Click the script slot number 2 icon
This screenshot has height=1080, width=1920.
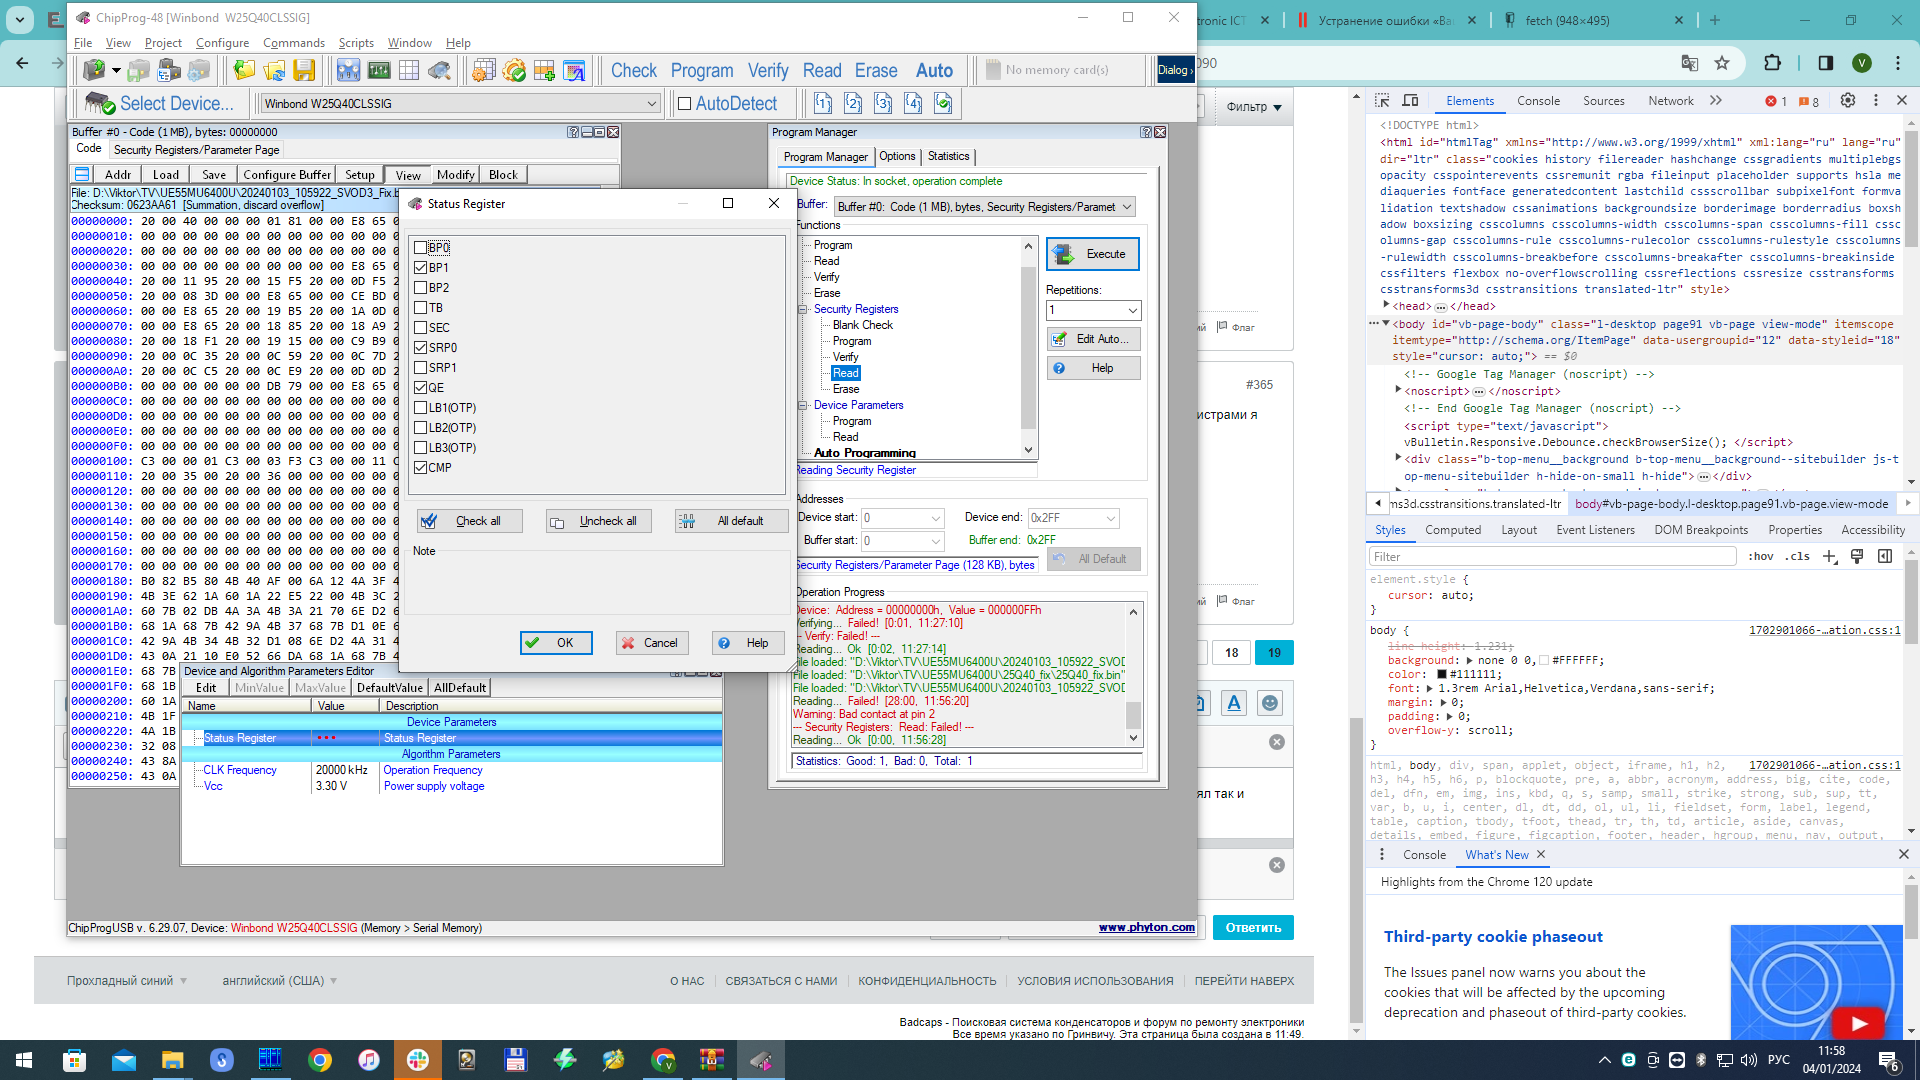[x=853, y=103]
